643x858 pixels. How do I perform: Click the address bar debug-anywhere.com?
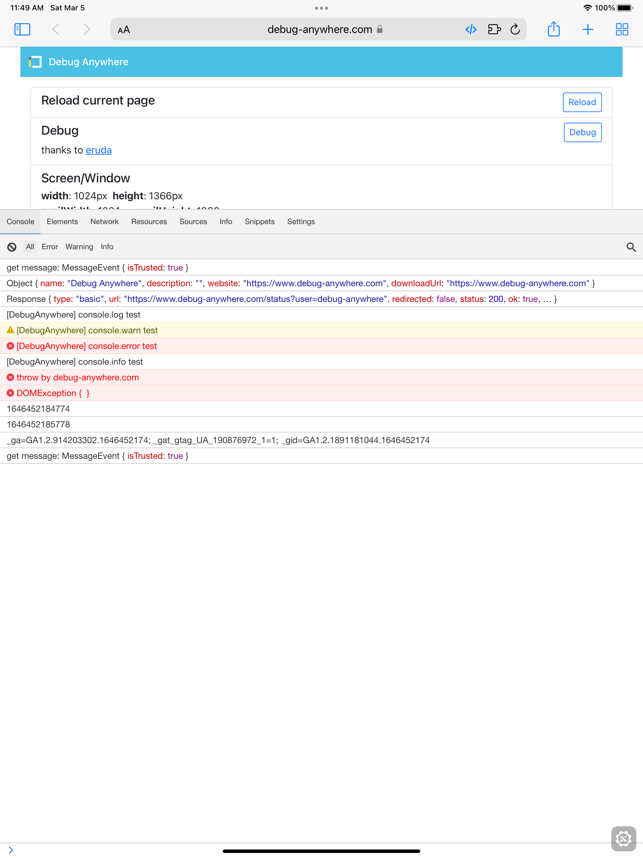318,30
